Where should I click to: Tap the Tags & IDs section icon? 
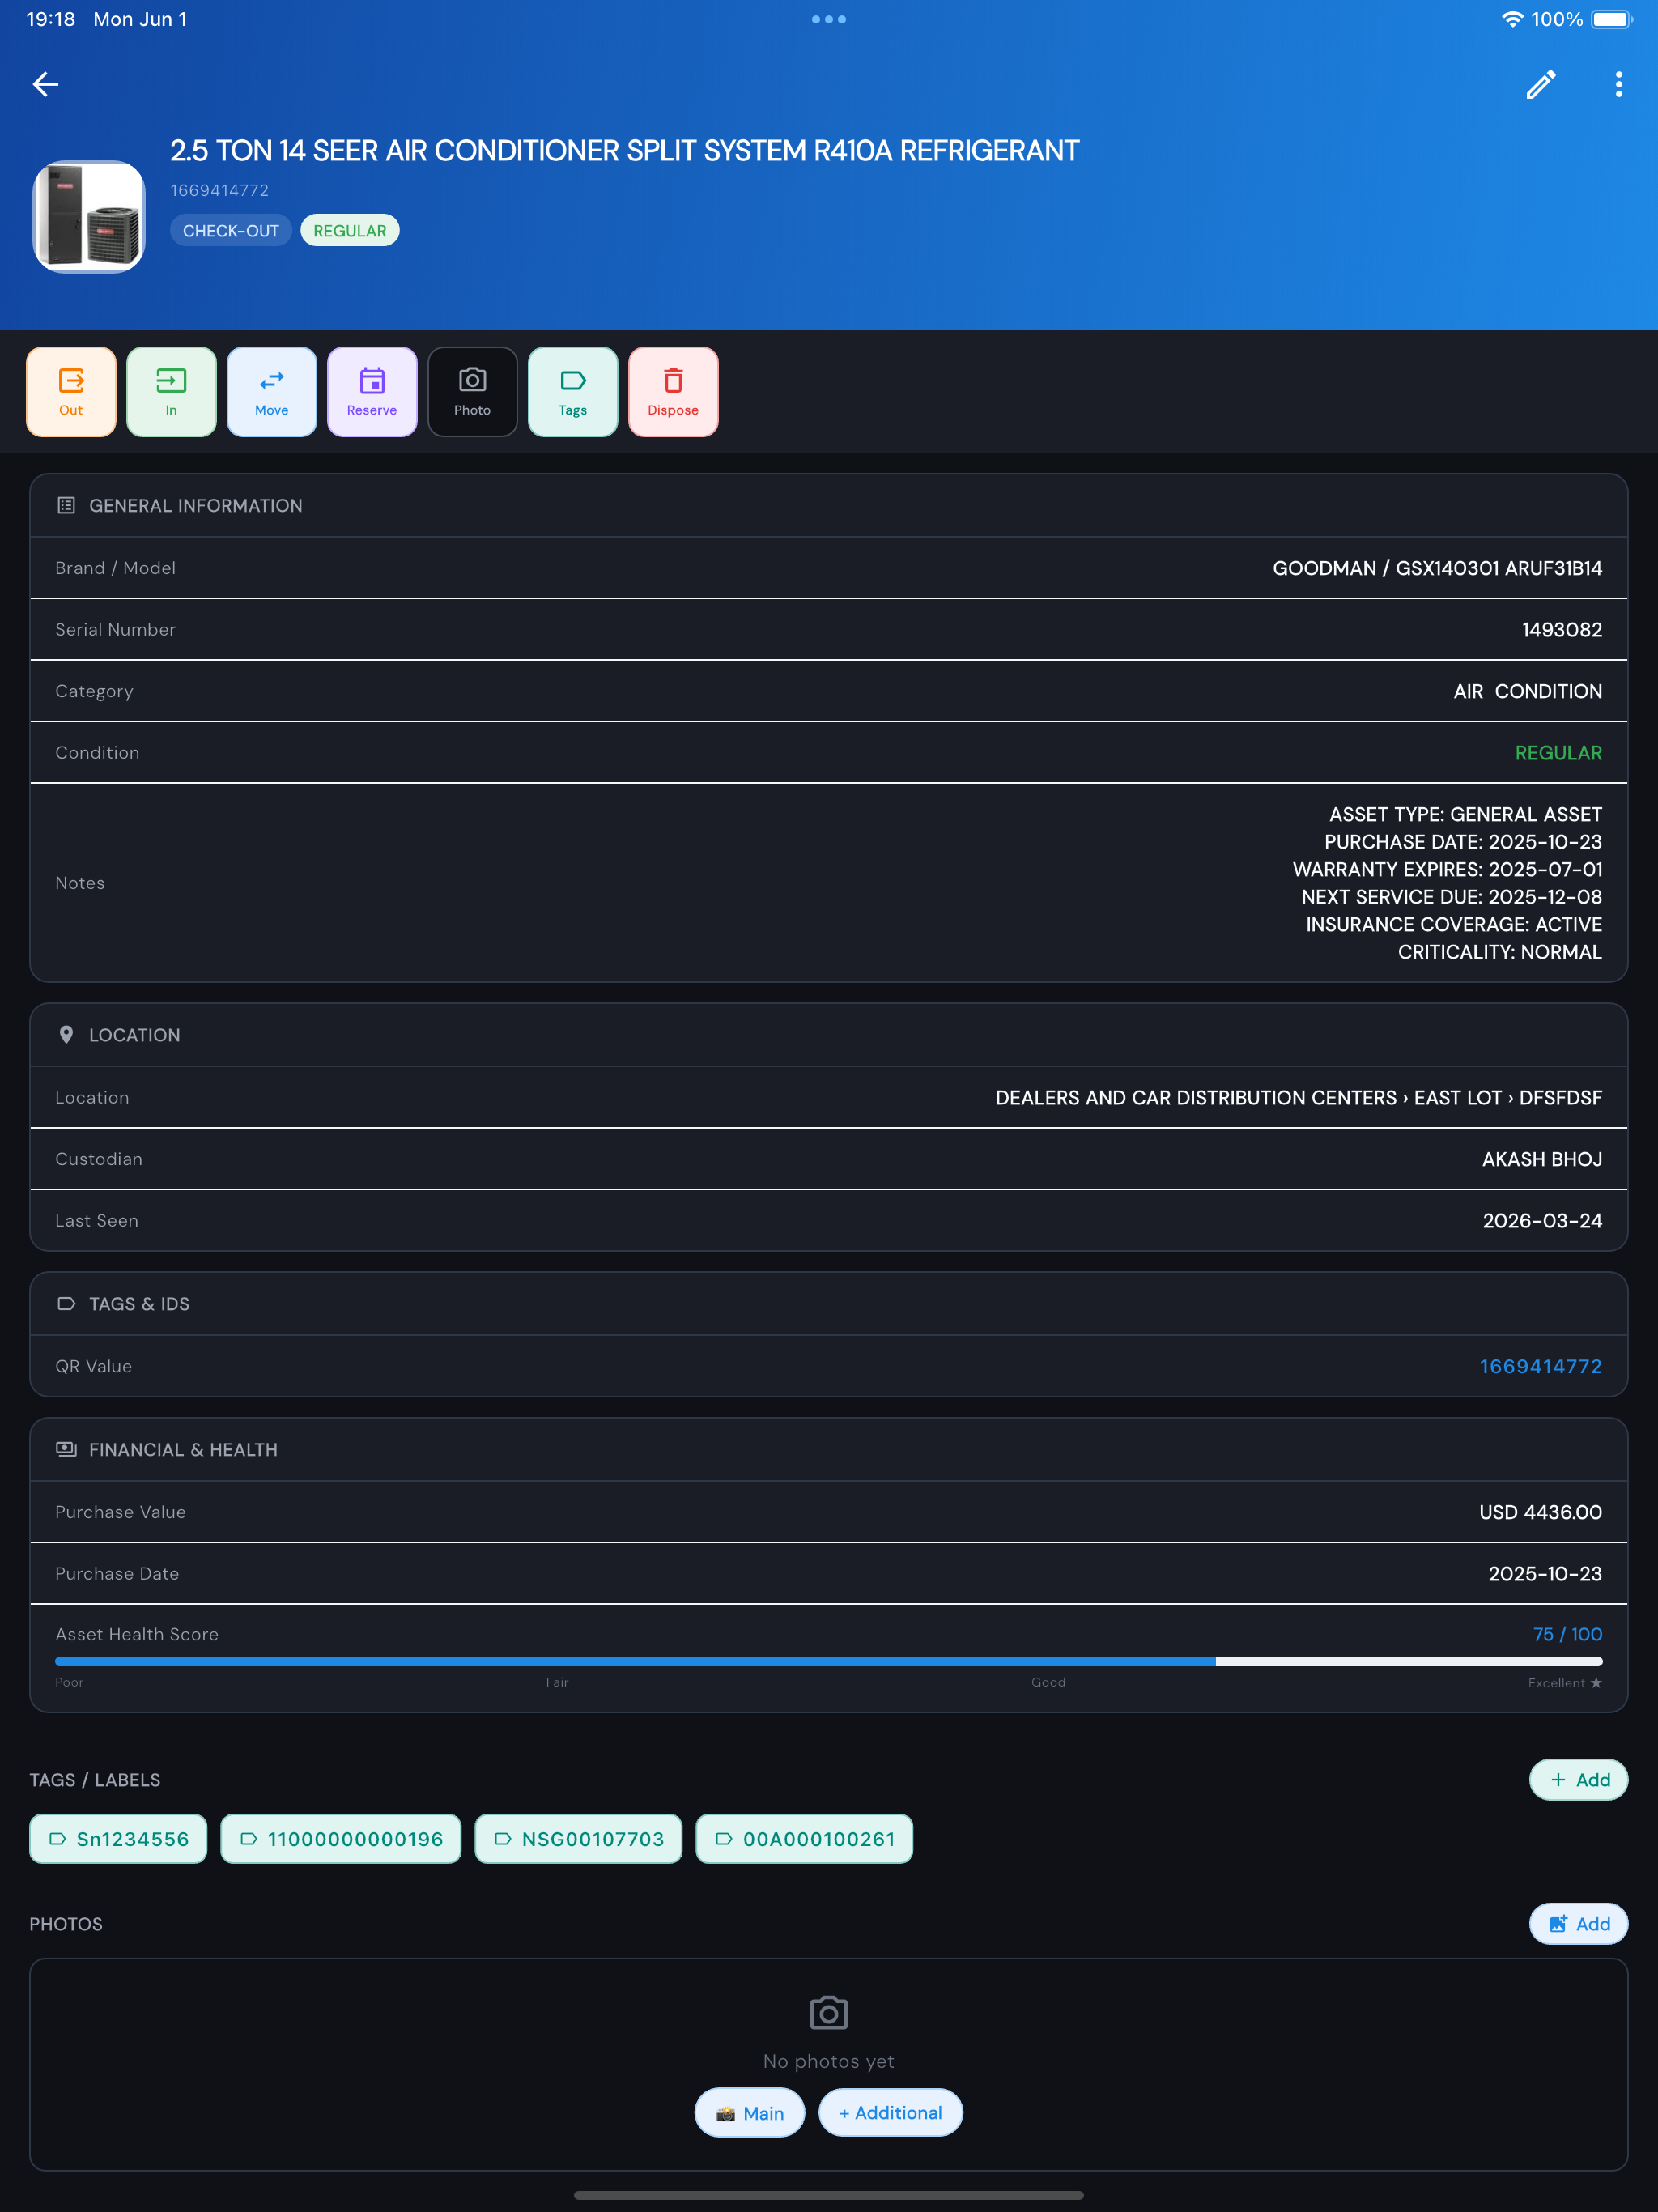click(x=66, y=1304)
